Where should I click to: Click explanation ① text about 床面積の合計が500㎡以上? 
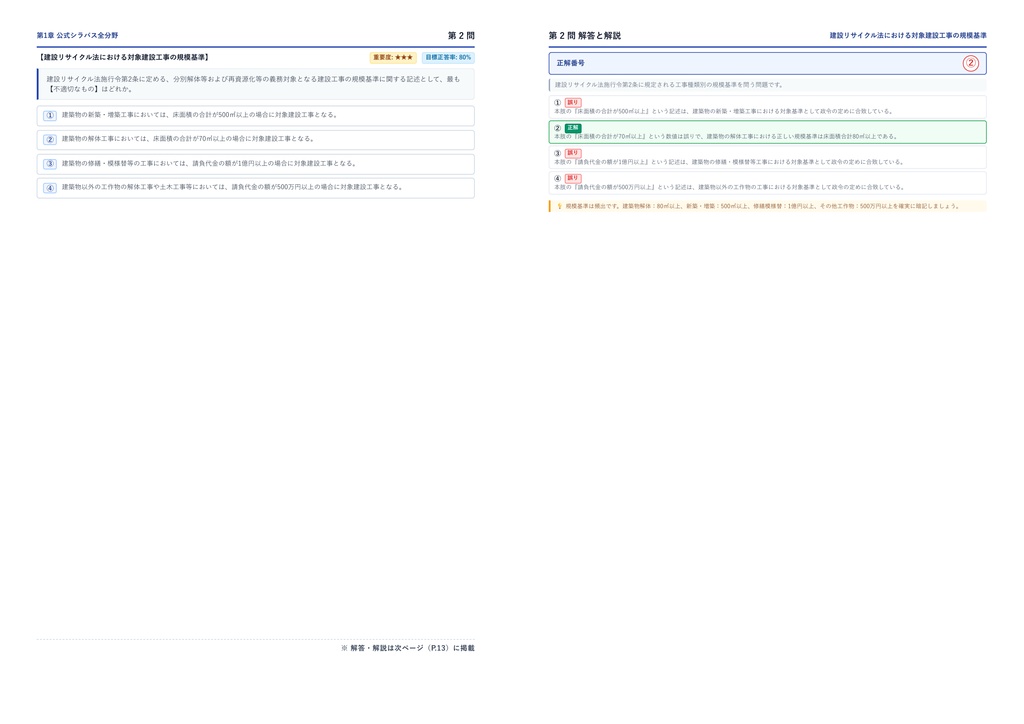[724, 112]
